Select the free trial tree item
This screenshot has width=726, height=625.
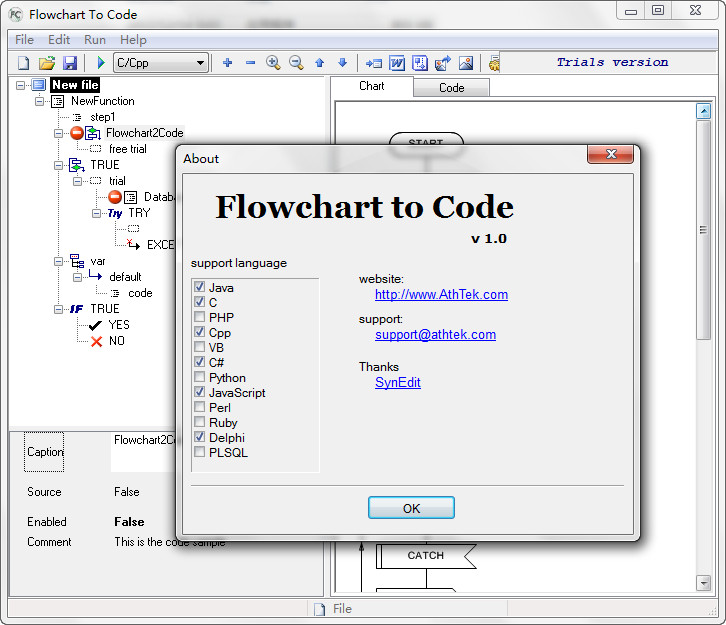click(x=128, y=149)
